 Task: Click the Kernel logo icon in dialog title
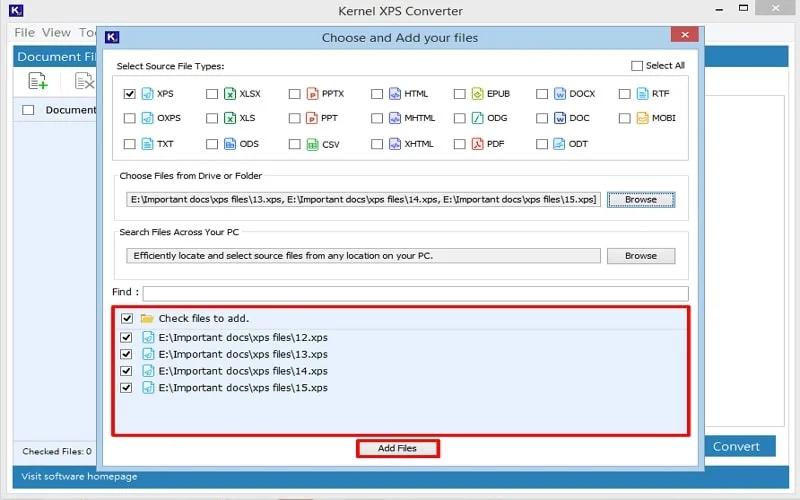pyautogui.click(x=113, y=38)
